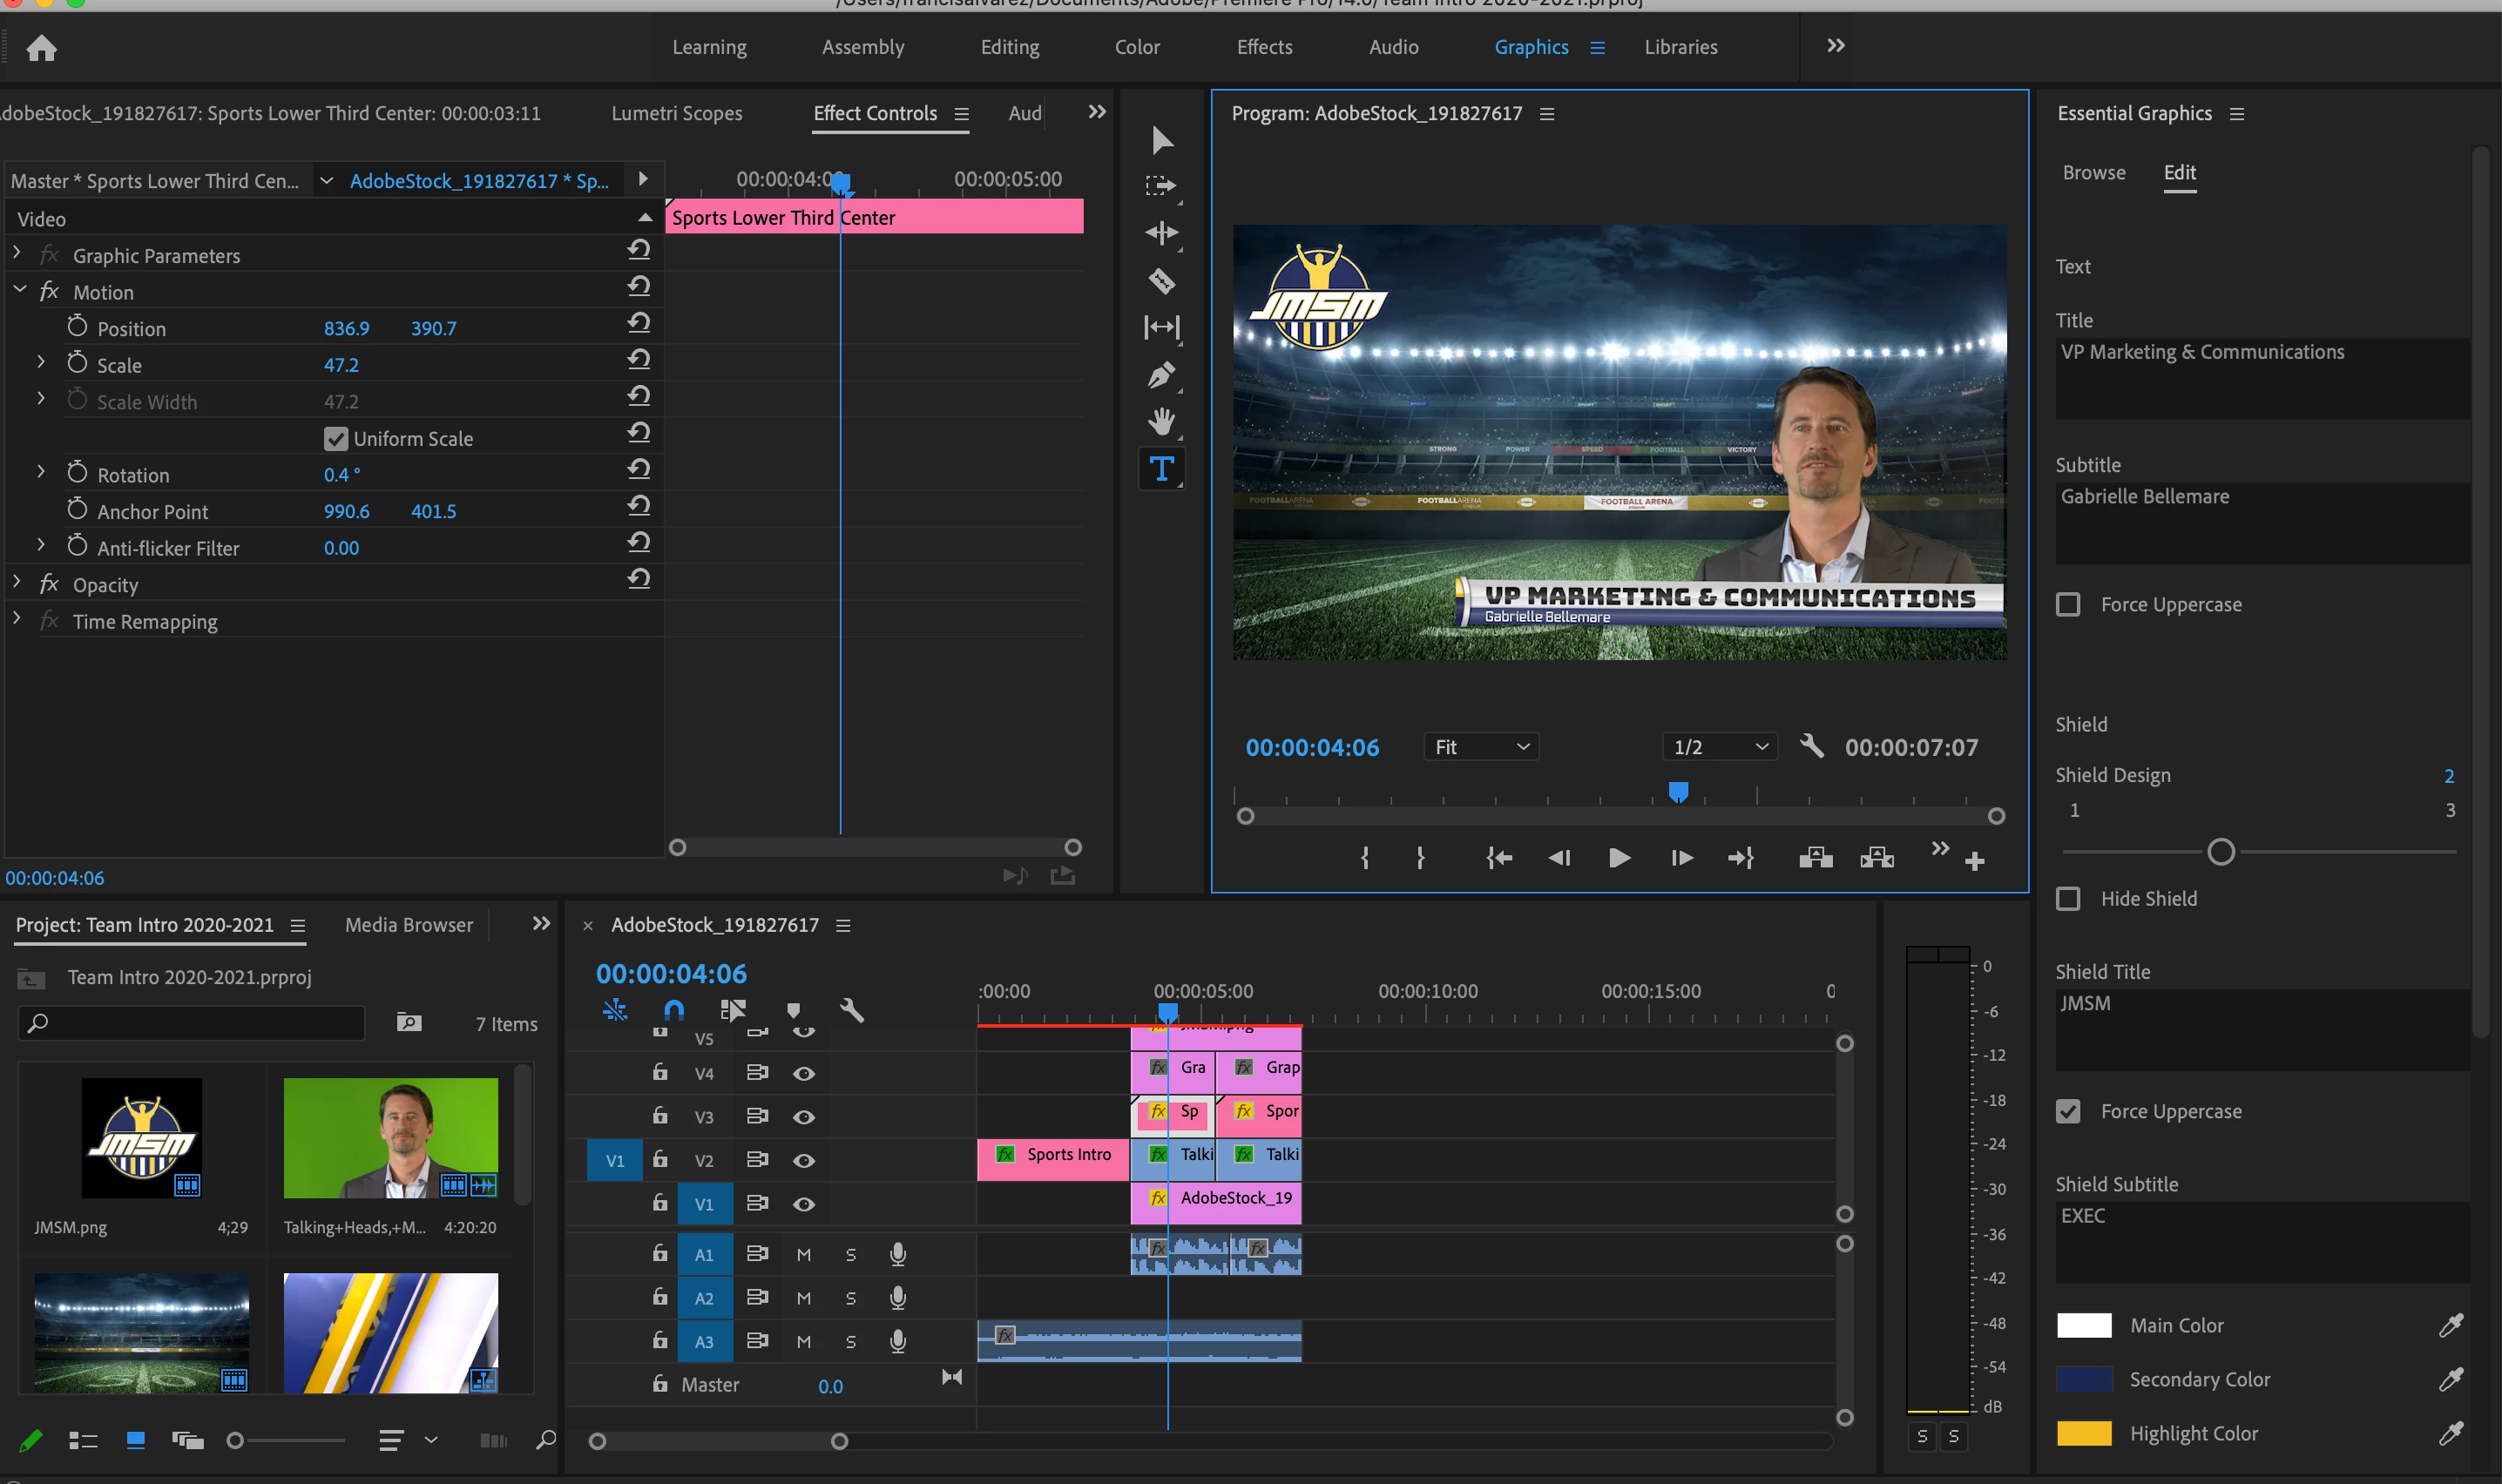This screenshot has height=1484, width=2502.
Task: Open the Fit zoom level dropdown
Action: coord(1481,747)
